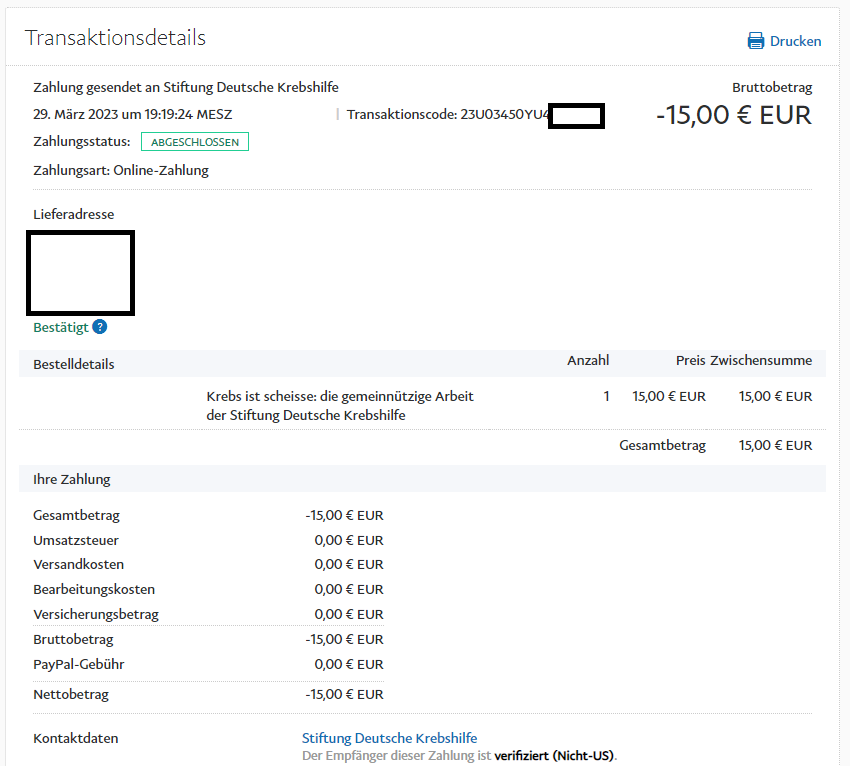Click the PayPal-Gebühr amount value

[348, 664]
